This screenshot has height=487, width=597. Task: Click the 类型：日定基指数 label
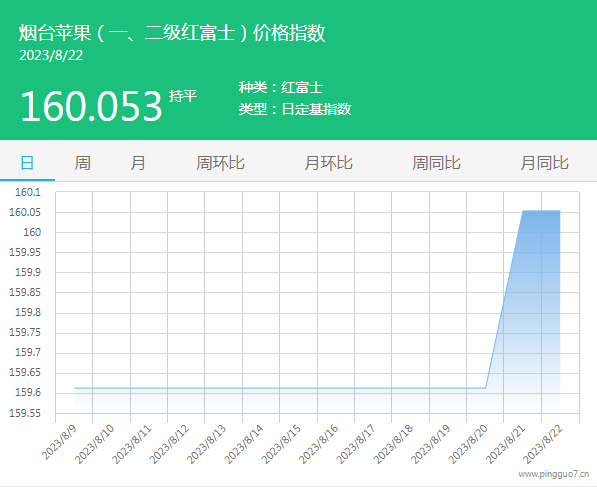pos(295,109)
